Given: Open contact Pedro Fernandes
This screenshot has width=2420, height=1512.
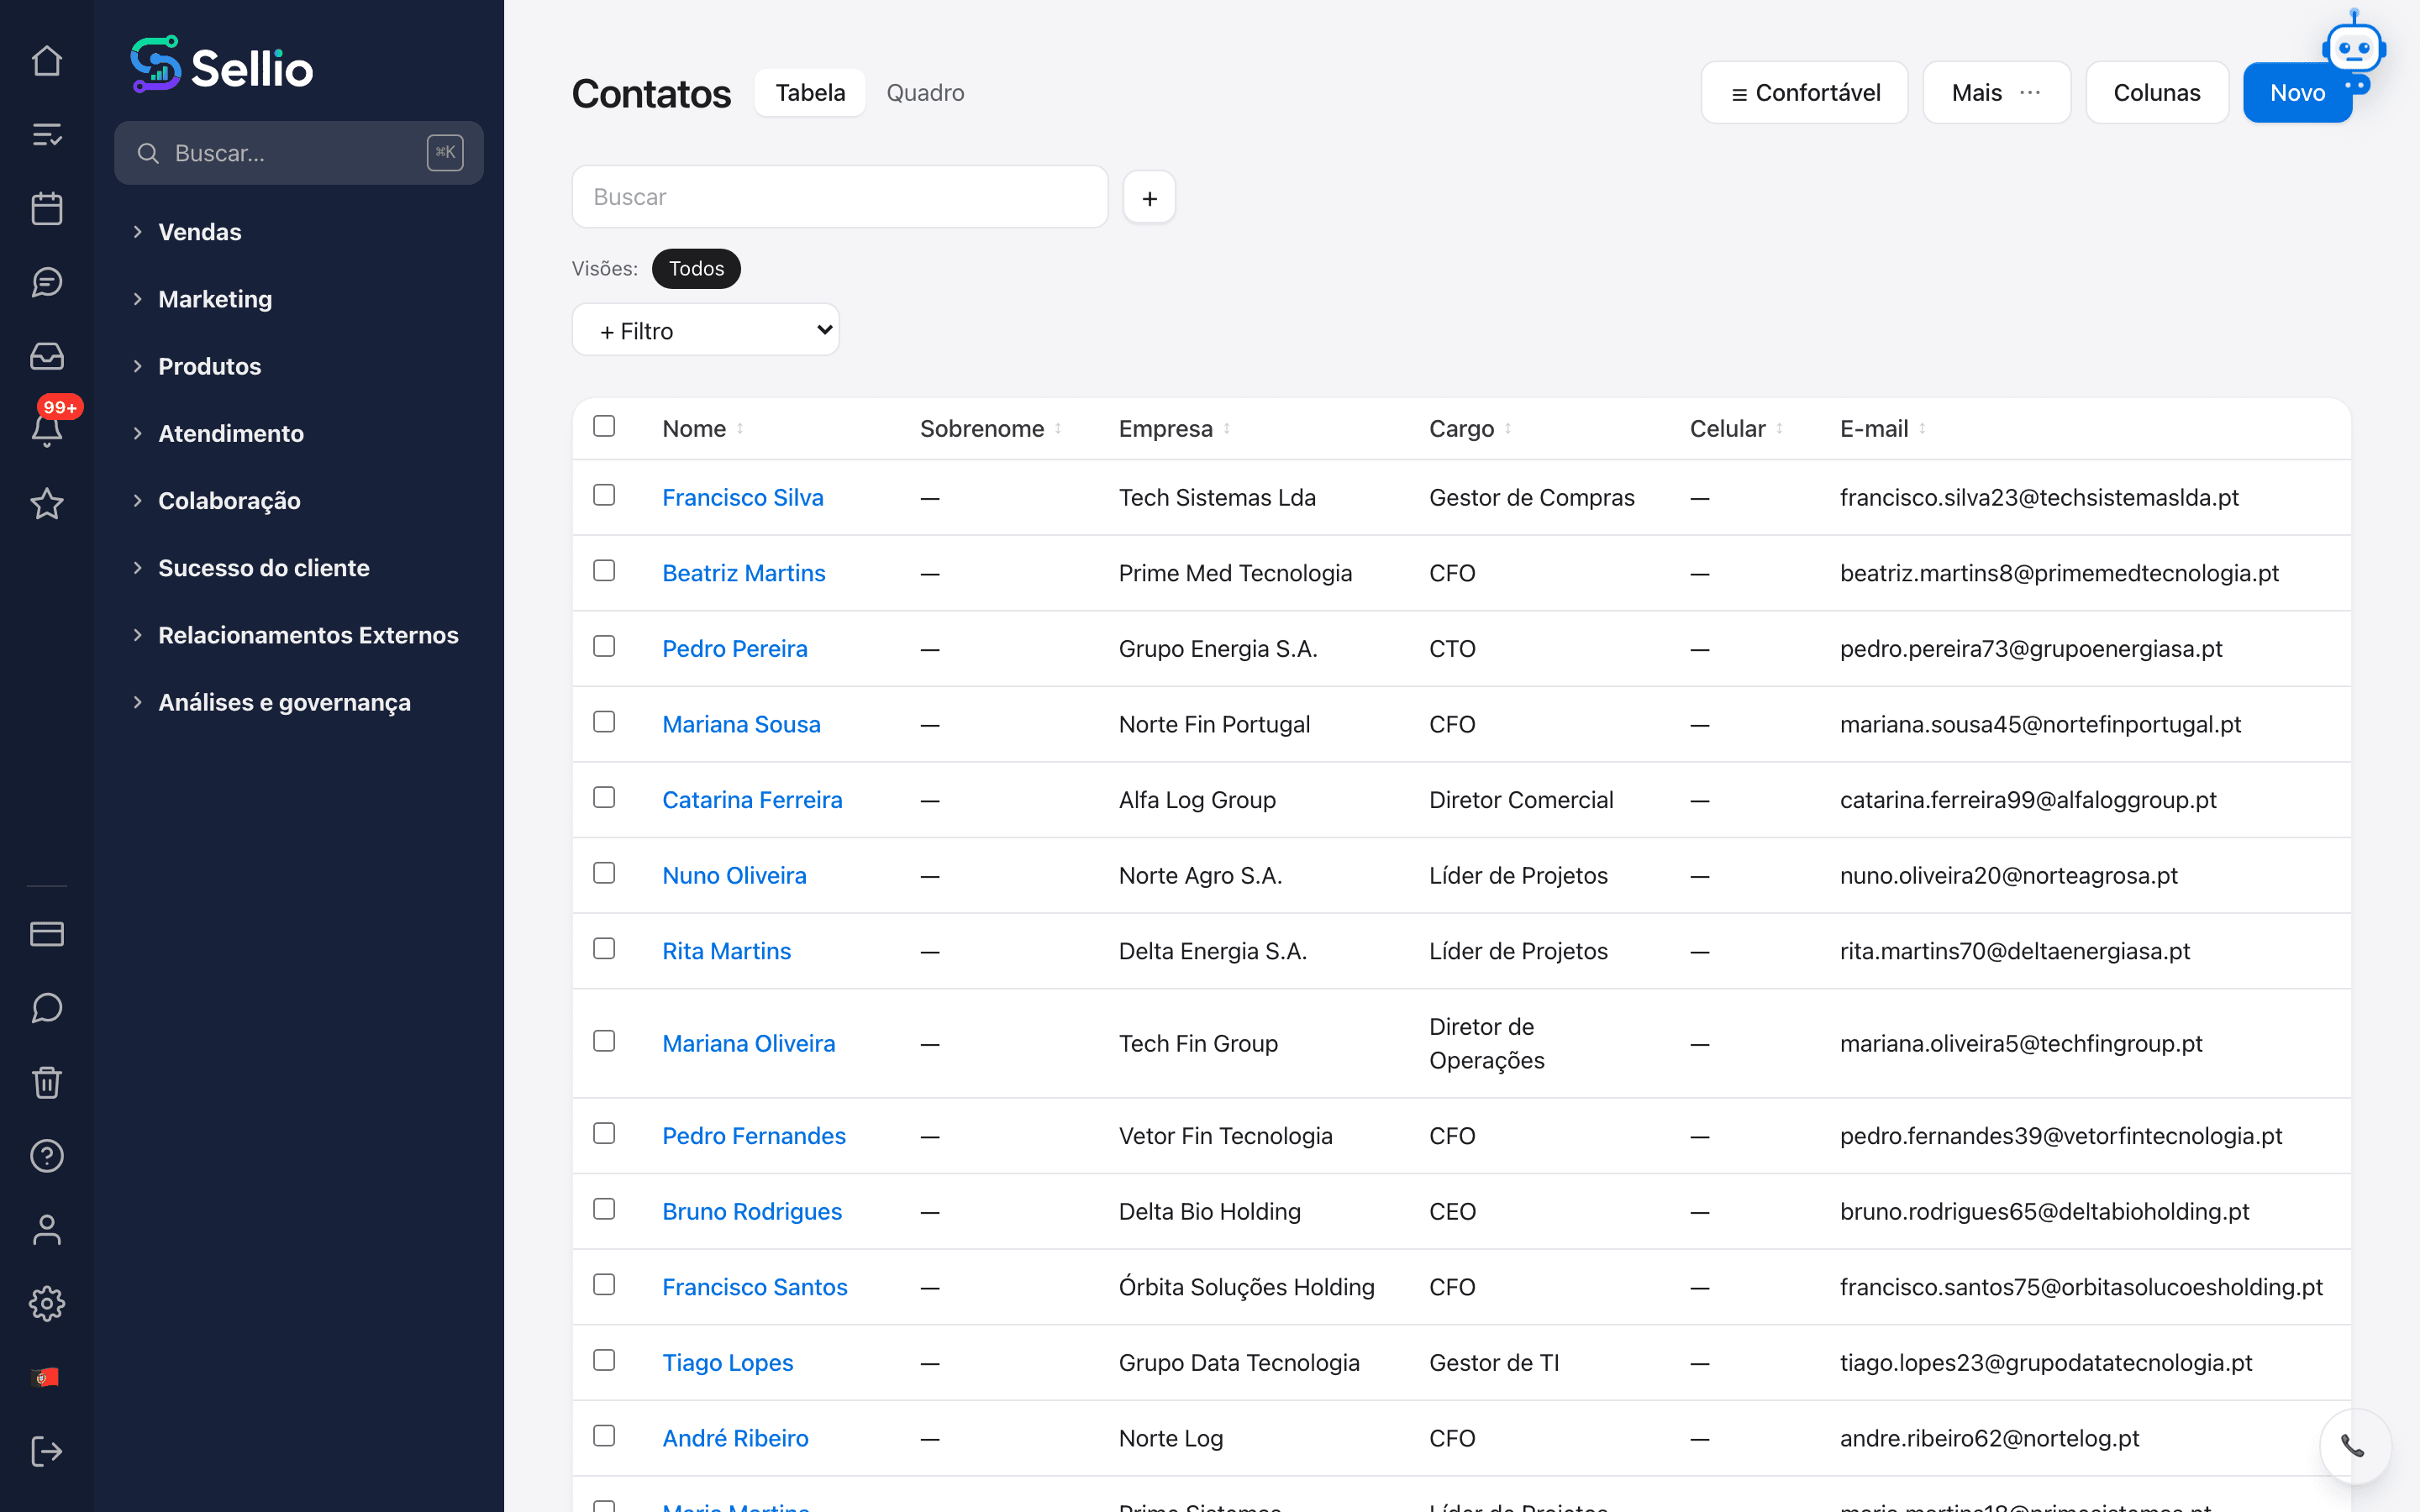Looking at the screenshot, I should point(754,1136).
